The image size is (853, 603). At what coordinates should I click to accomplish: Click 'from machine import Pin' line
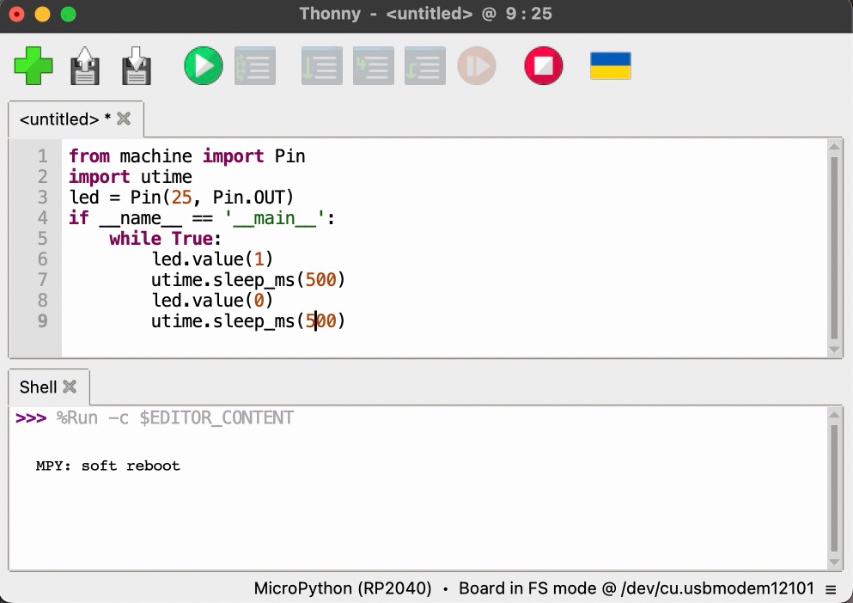pos(187,156)
